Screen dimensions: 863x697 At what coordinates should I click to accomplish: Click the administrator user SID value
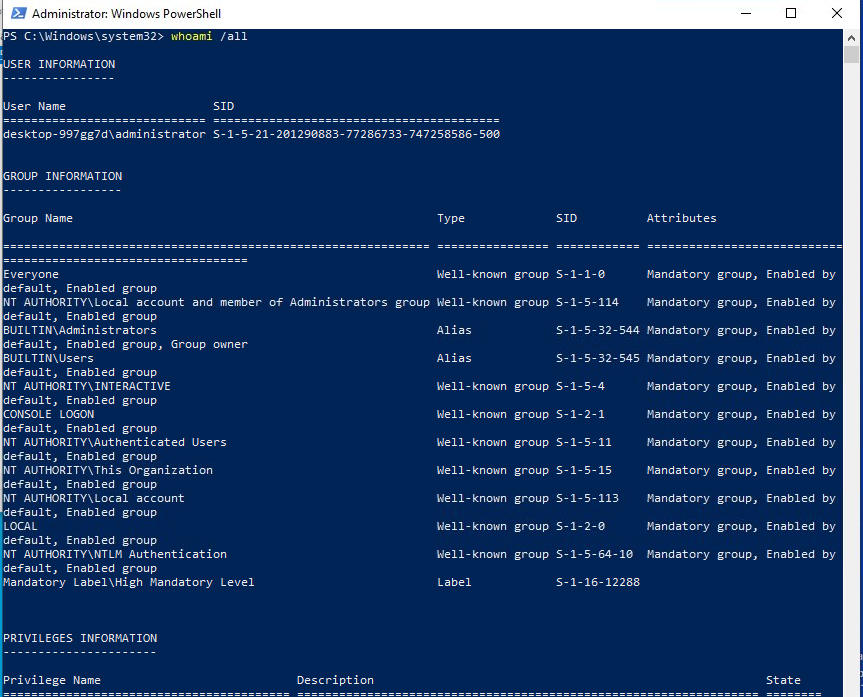(356, 134)
